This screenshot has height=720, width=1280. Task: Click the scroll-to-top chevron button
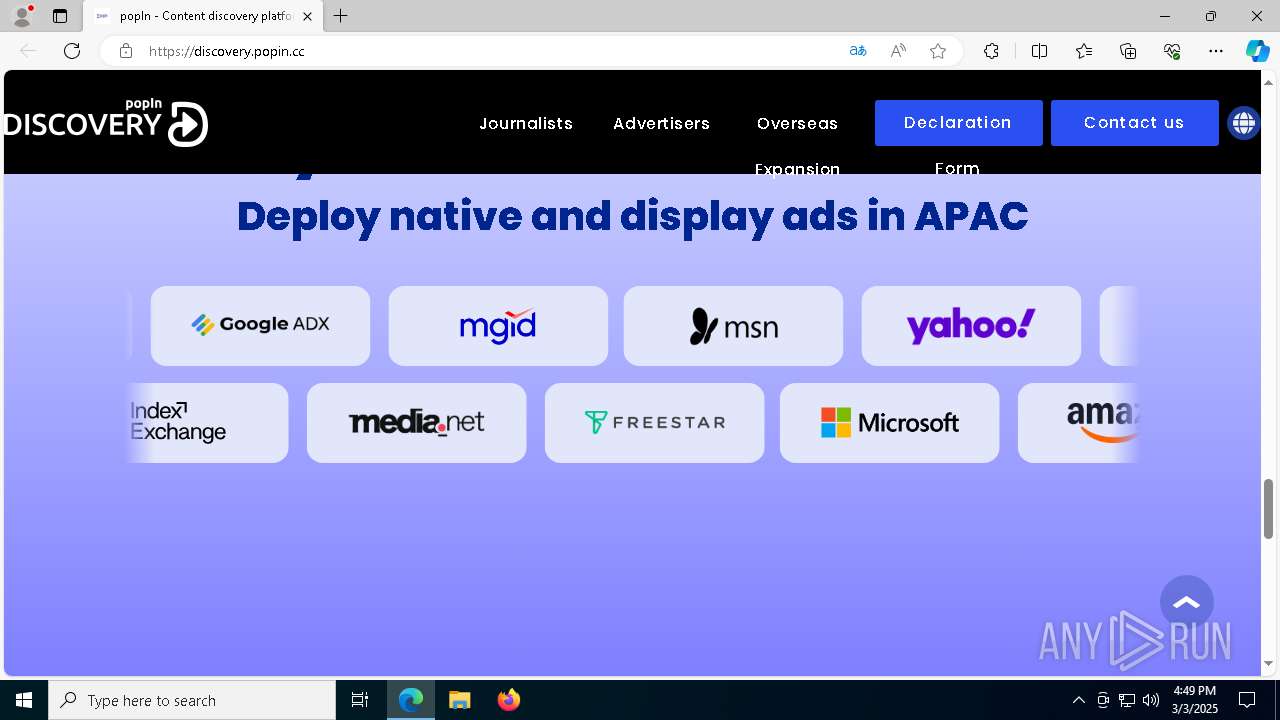click(x=1187, y=602)
